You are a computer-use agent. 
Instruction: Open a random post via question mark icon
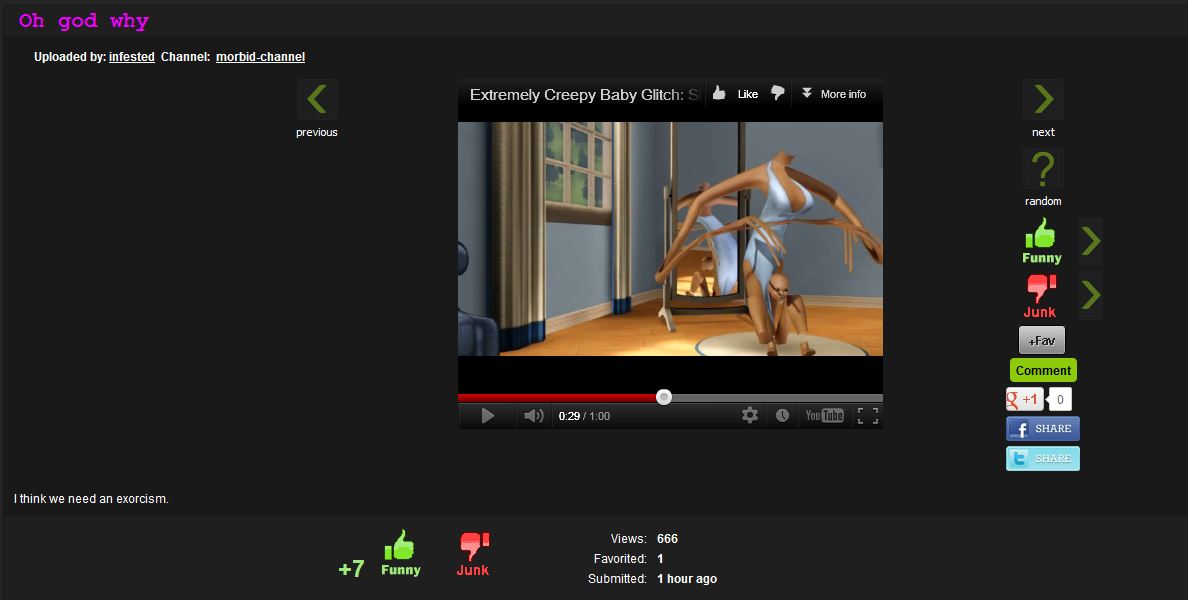coord(1043,170)
